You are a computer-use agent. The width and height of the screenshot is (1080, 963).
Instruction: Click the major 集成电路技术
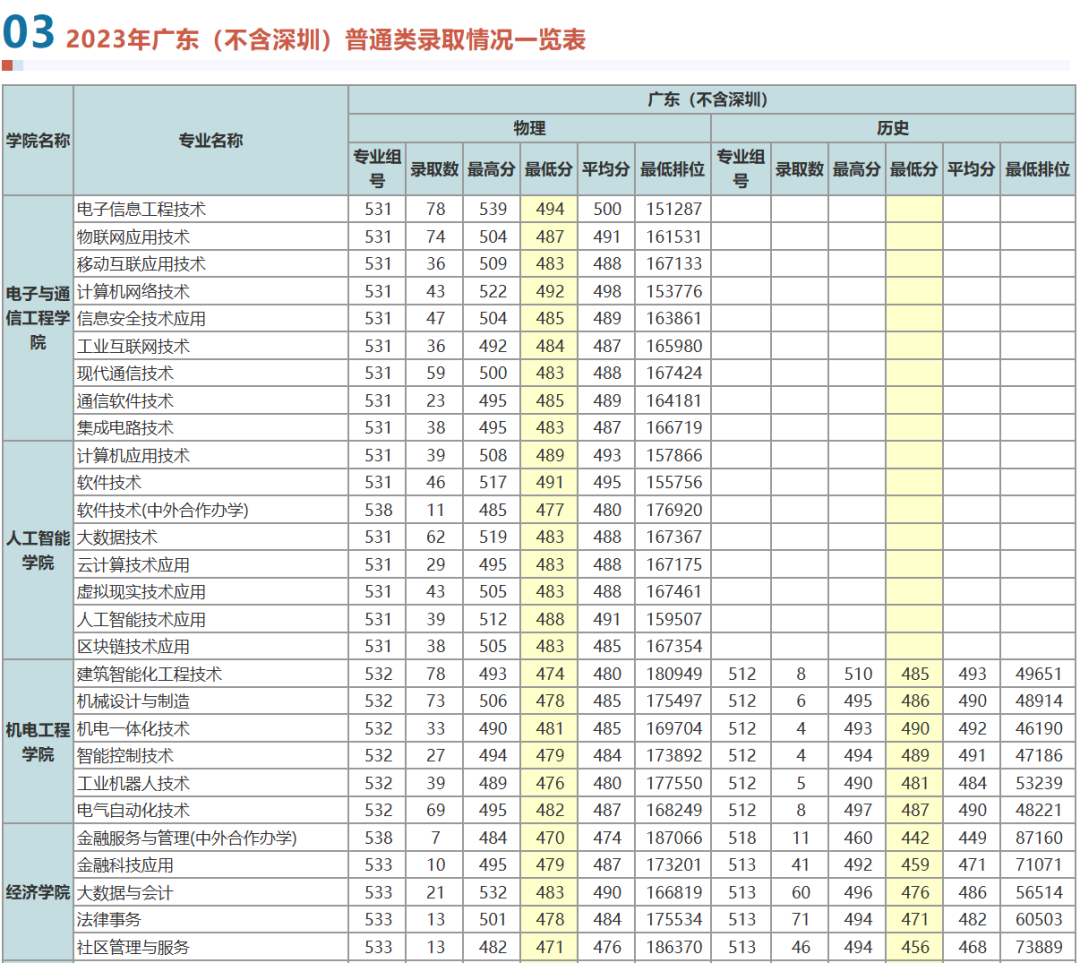[x=125, y=428]
